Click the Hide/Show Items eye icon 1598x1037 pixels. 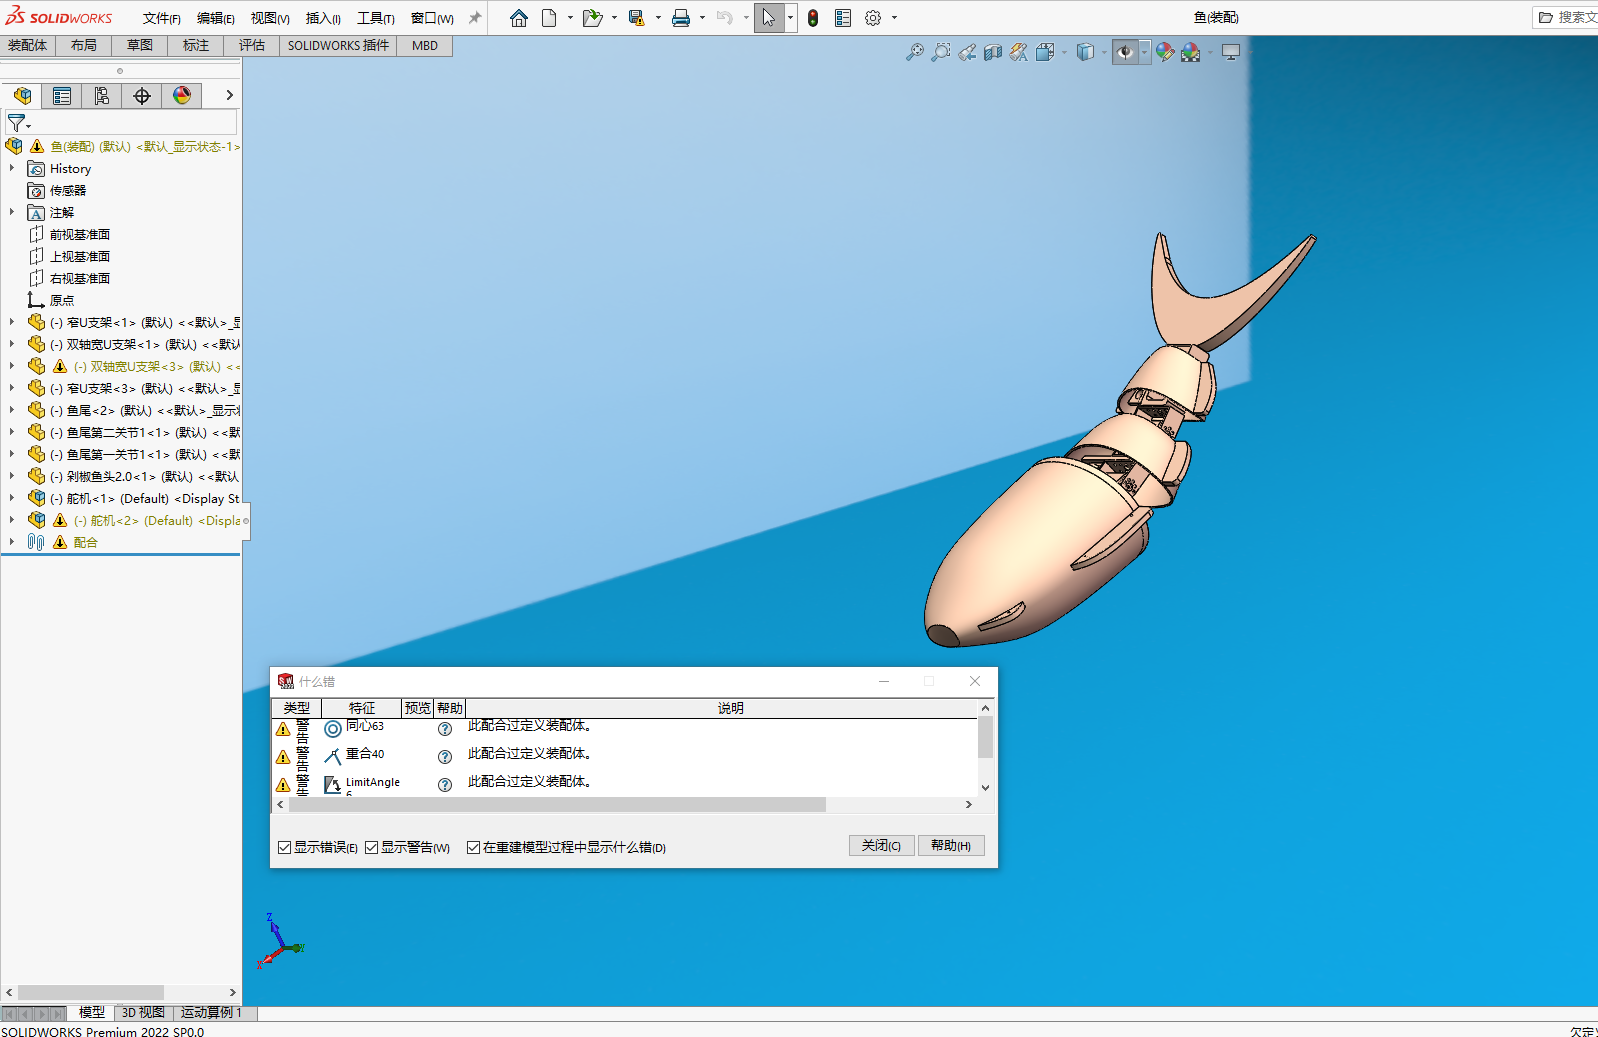tap(1125, 52)
